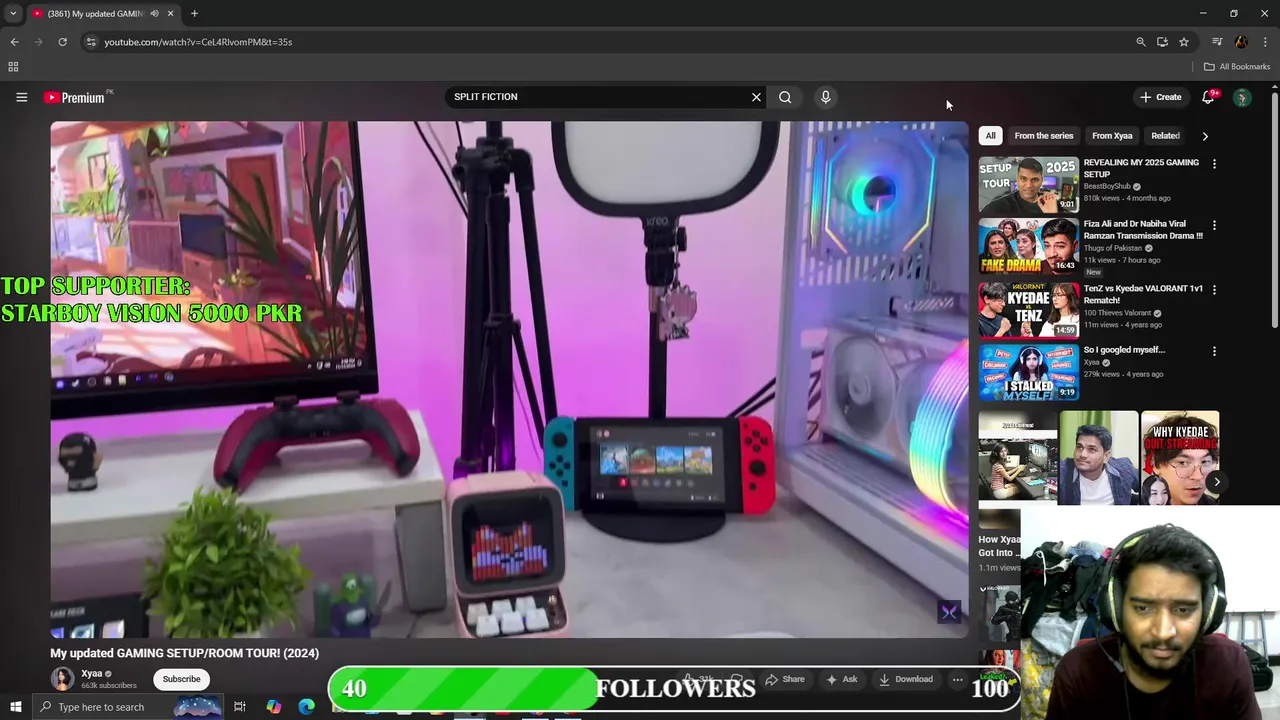The height and width of the screenshot is (720, 1280).
Task: Click taskbar Type here to search box
Action: click(128, 707)
